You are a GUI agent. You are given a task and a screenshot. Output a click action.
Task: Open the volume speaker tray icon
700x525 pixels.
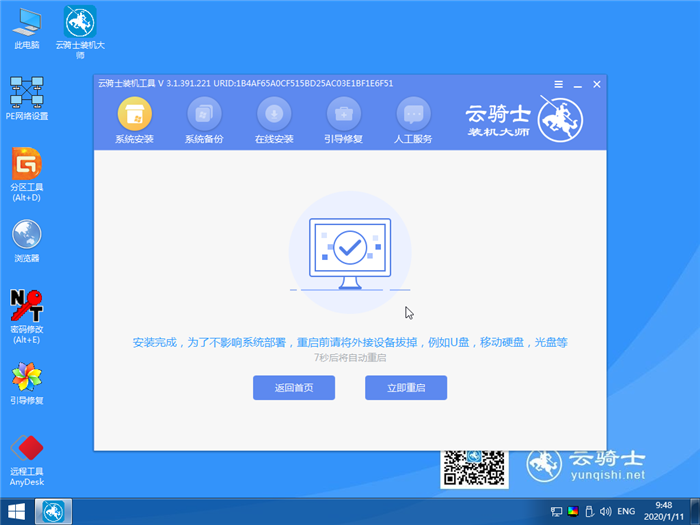[605, 512]
